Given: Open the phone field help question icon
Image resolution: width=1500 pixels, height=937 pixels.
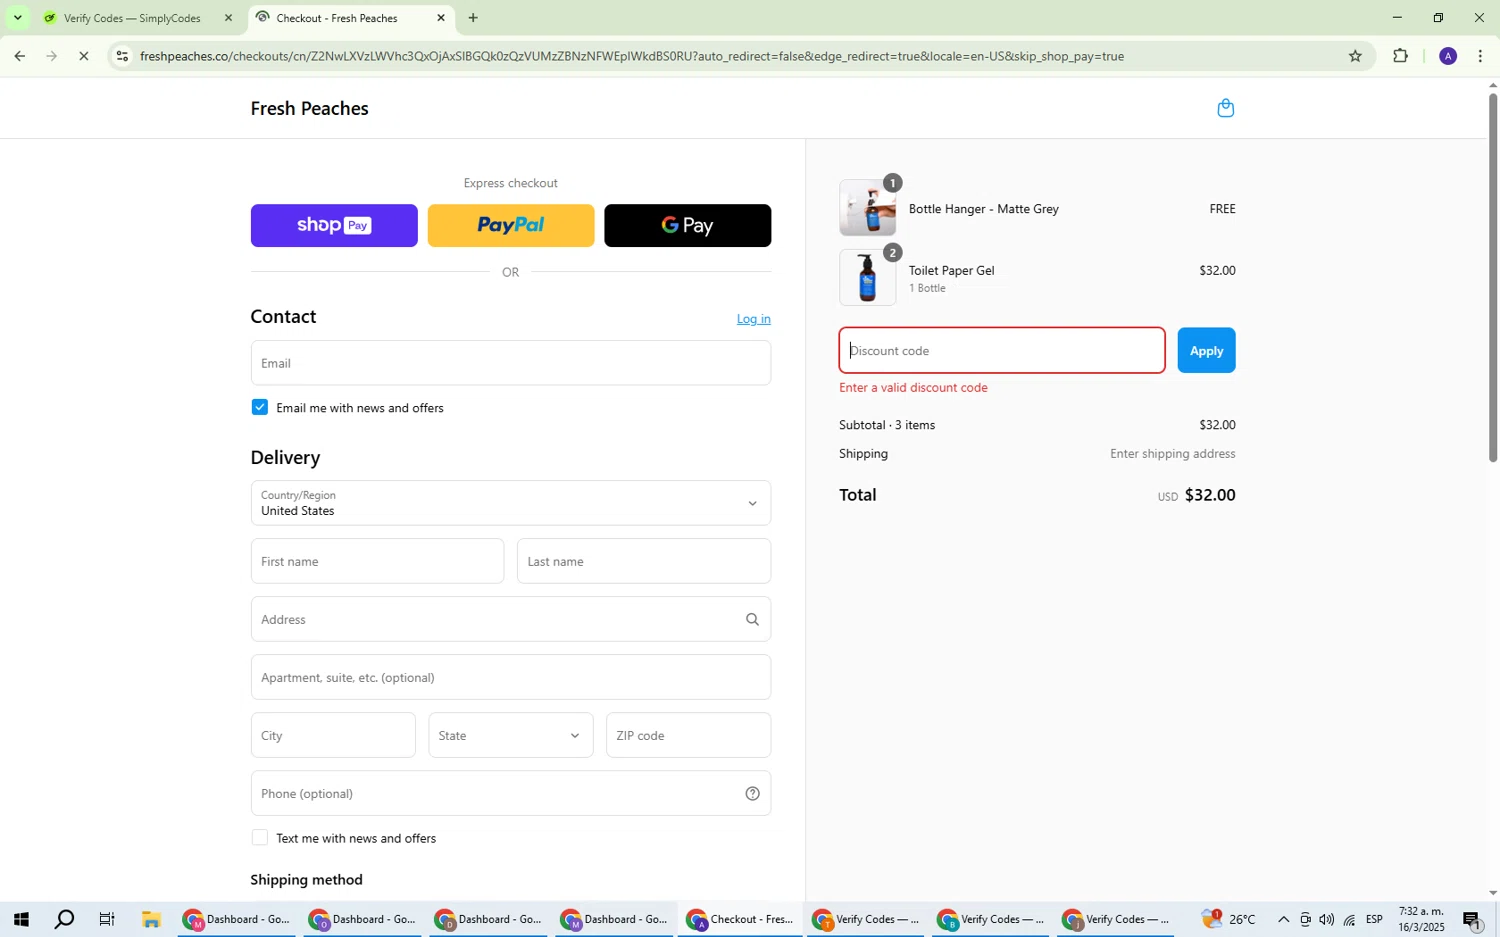Looking at the screenshot, I should coord(752,794).
